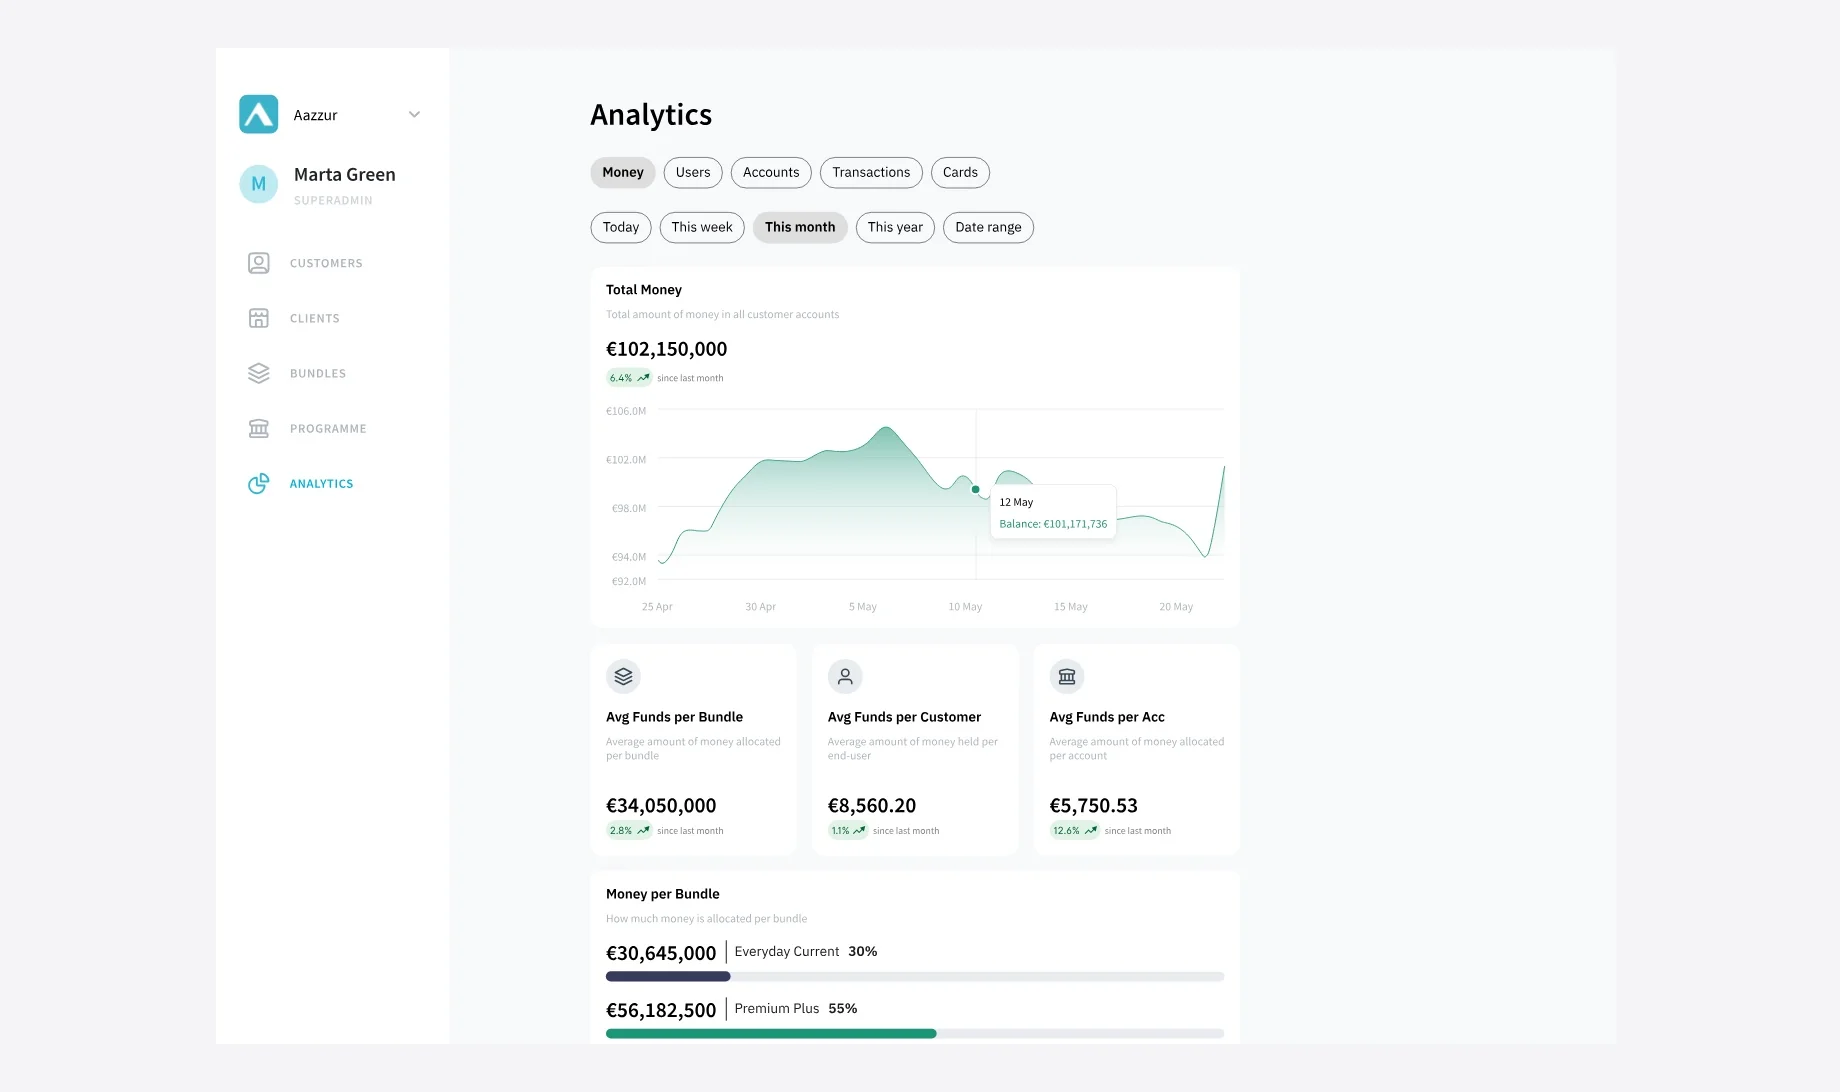
Task: Click the Marta Green user name
Action: click(x=345, y=174)
